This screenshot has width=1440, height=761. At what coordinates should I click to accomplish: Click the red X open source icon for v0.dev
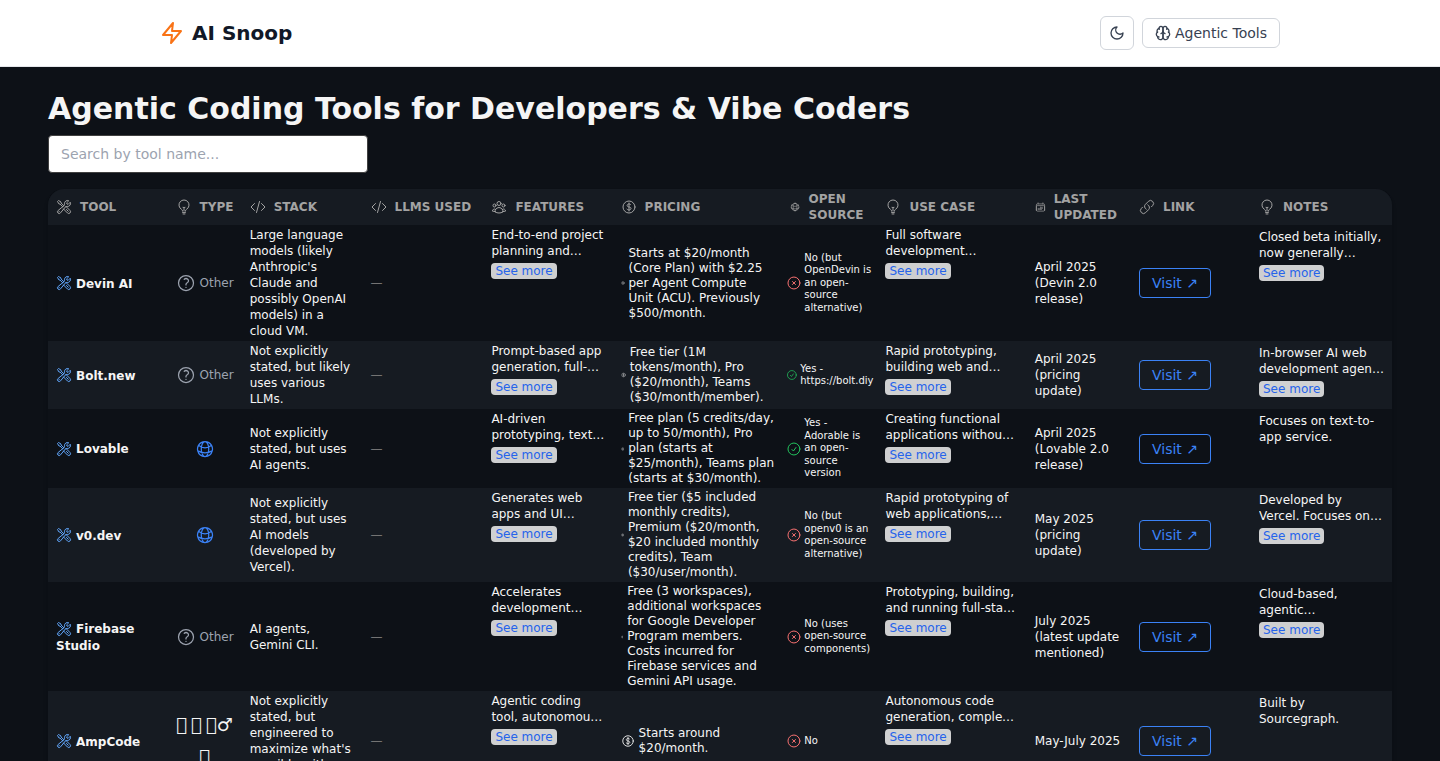(794, 535)
